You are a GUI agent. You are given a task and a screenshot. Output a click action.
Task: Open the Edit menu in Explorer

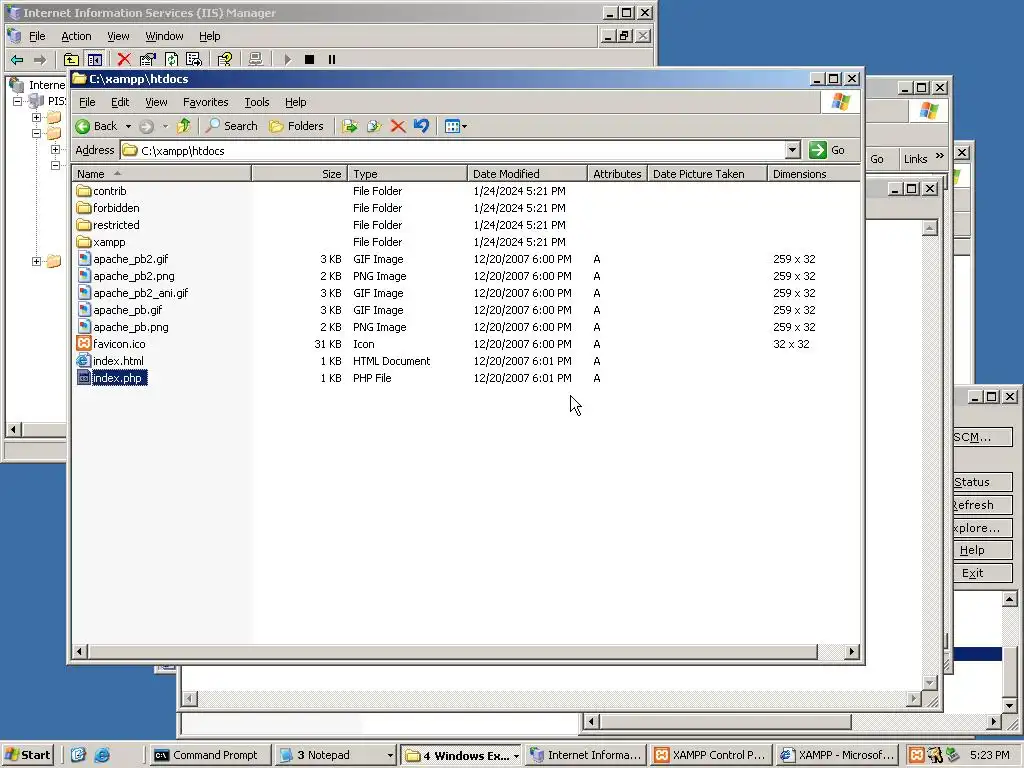(x=120, y=102)
